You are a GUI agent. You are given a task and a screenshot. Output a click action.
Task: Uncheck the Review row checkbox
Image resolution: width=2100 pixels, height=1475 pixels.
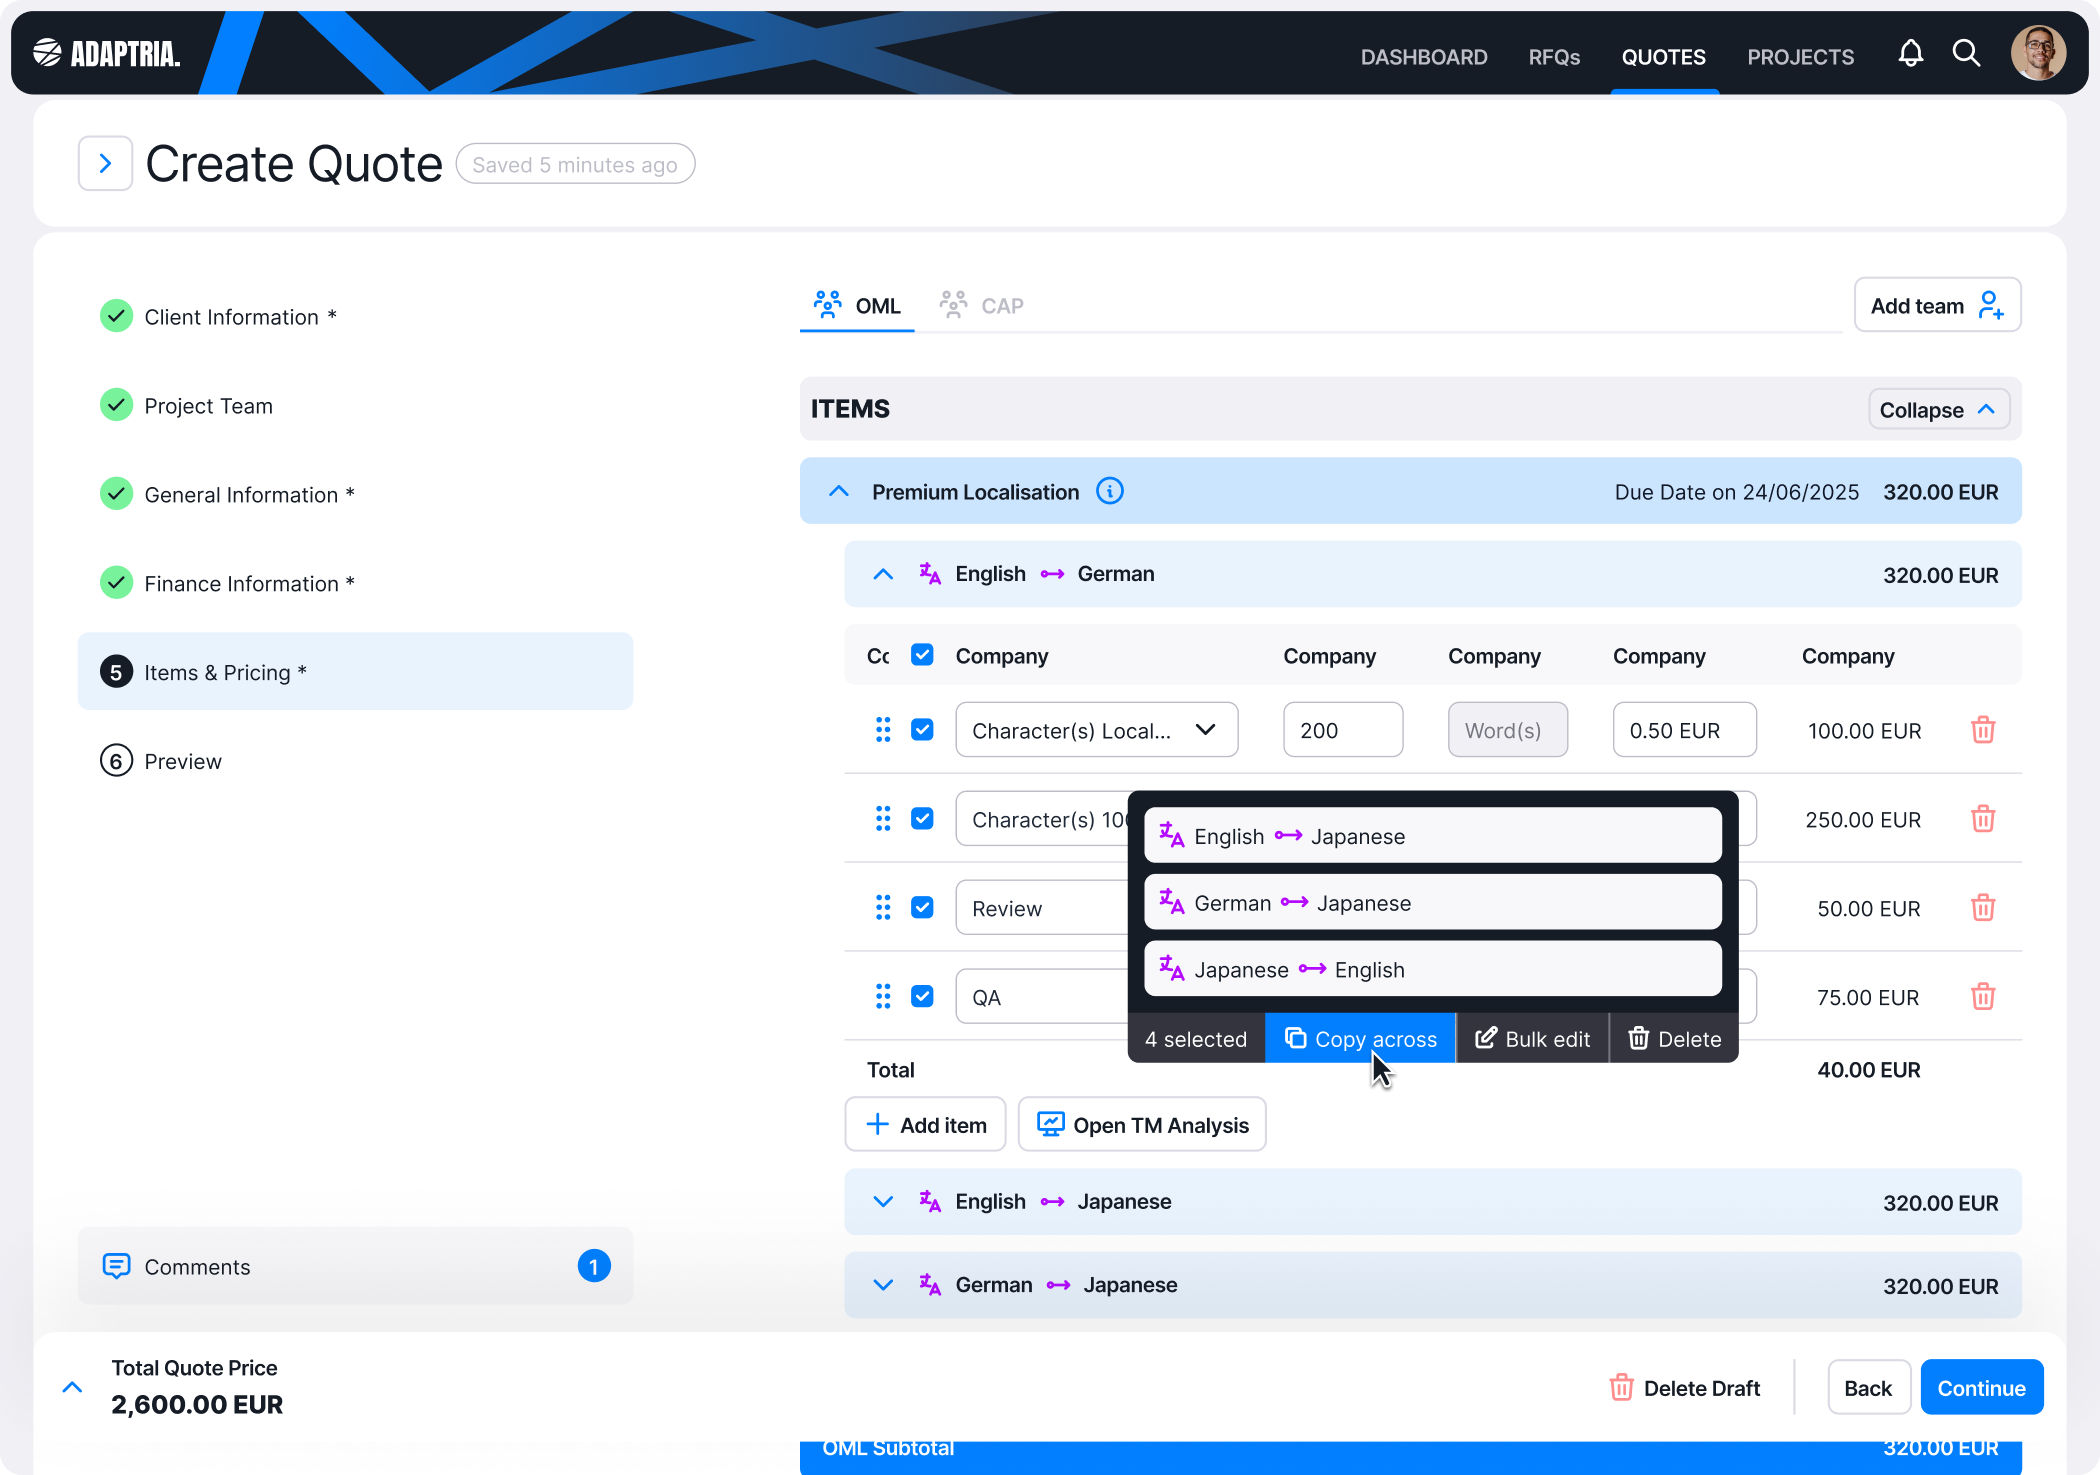pyautogui.click(x=922, y=908)
